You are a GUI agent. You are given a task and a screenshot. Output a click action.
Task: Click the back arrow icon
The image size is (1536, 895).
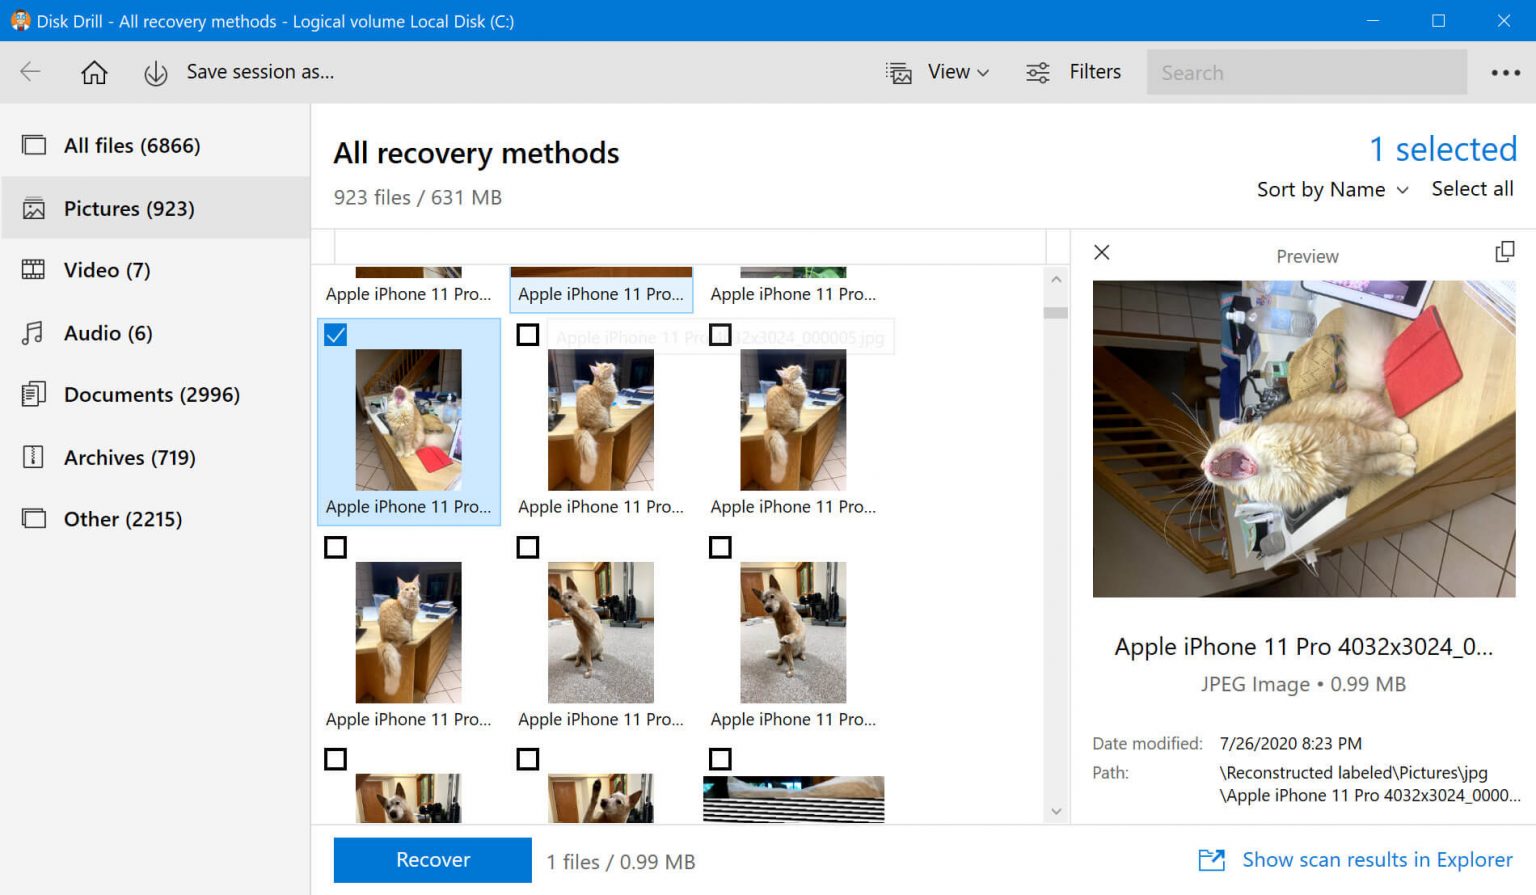point(31,72)
